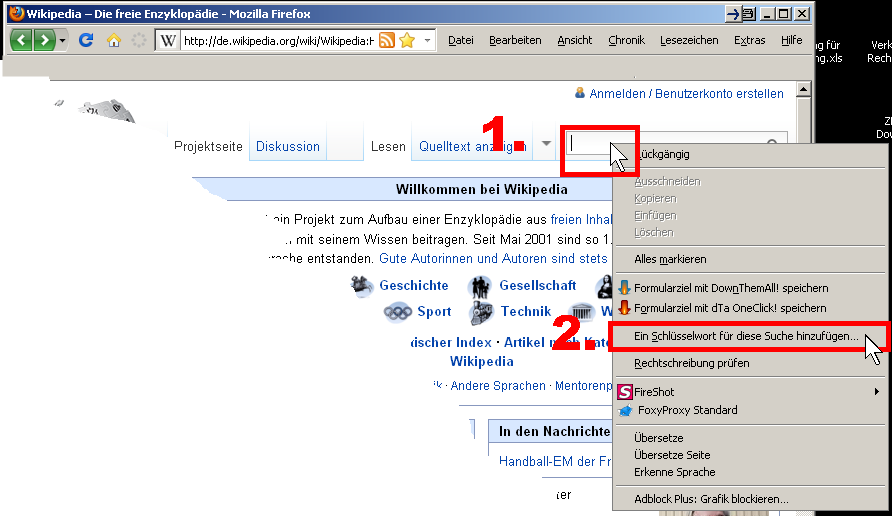Open the Handball-EM news link

(555, 461)
